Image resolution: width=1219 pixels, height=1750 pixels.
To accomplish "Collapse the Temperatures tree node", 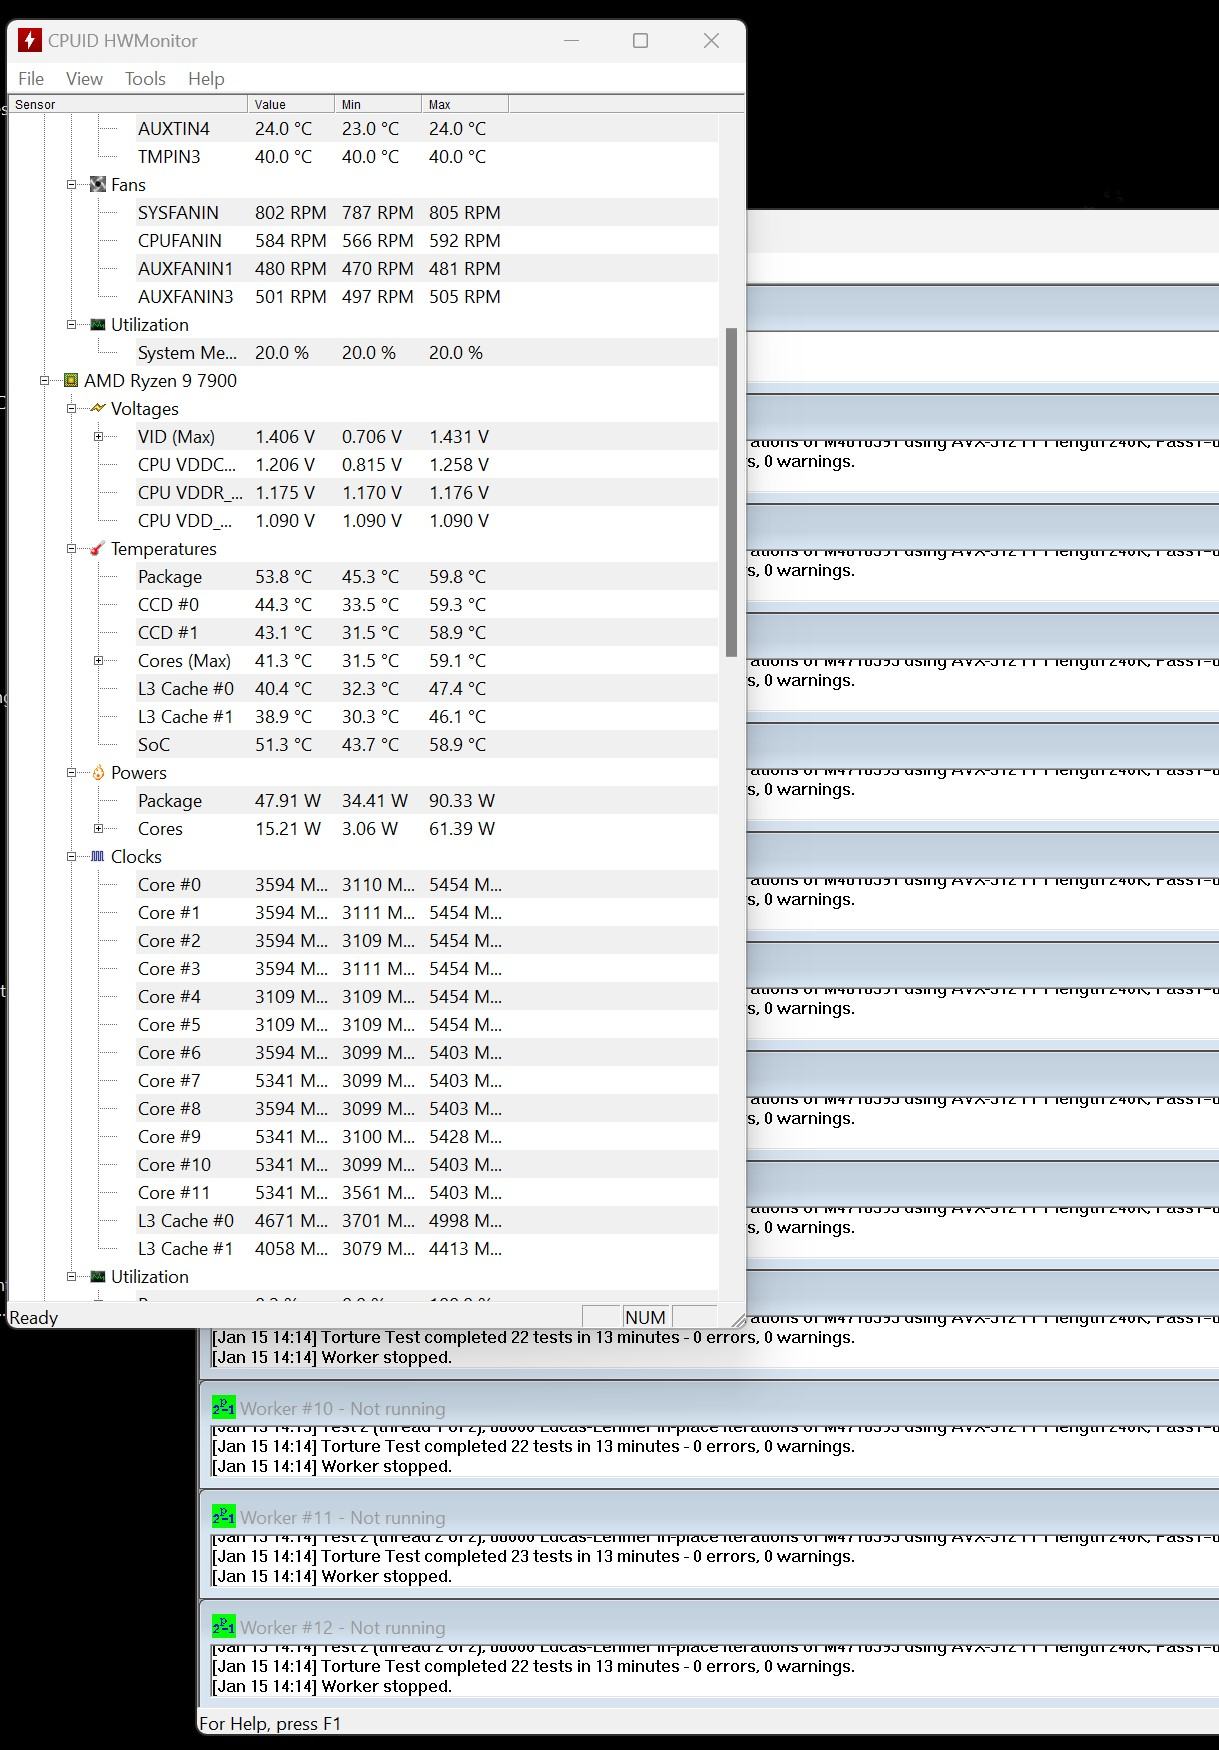I will coord(72,548).
